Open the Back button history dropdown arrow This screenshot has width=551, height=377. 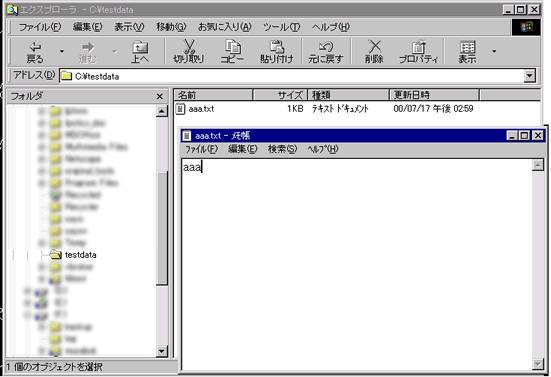click(x=62, y=51)
